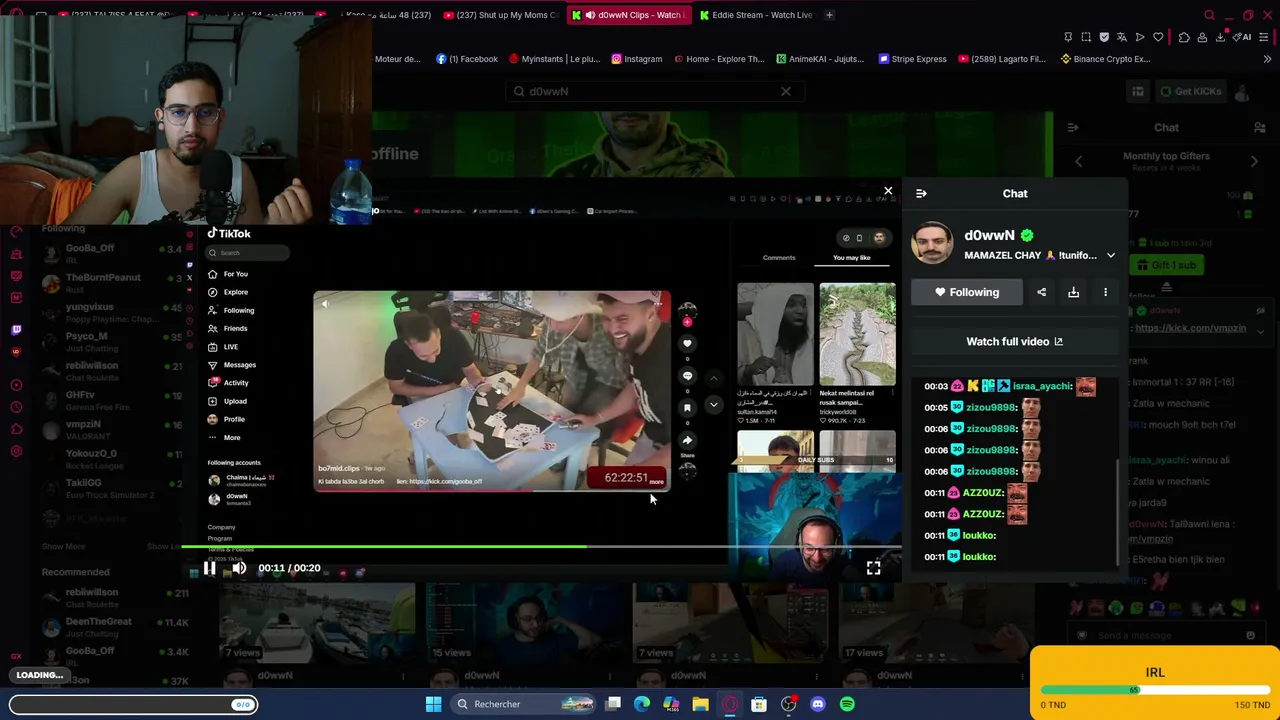Image resolution: width=1280 pixels, height=720 pixels.
Task: Open Stripe Express bookmark
Action: [912, 59]
